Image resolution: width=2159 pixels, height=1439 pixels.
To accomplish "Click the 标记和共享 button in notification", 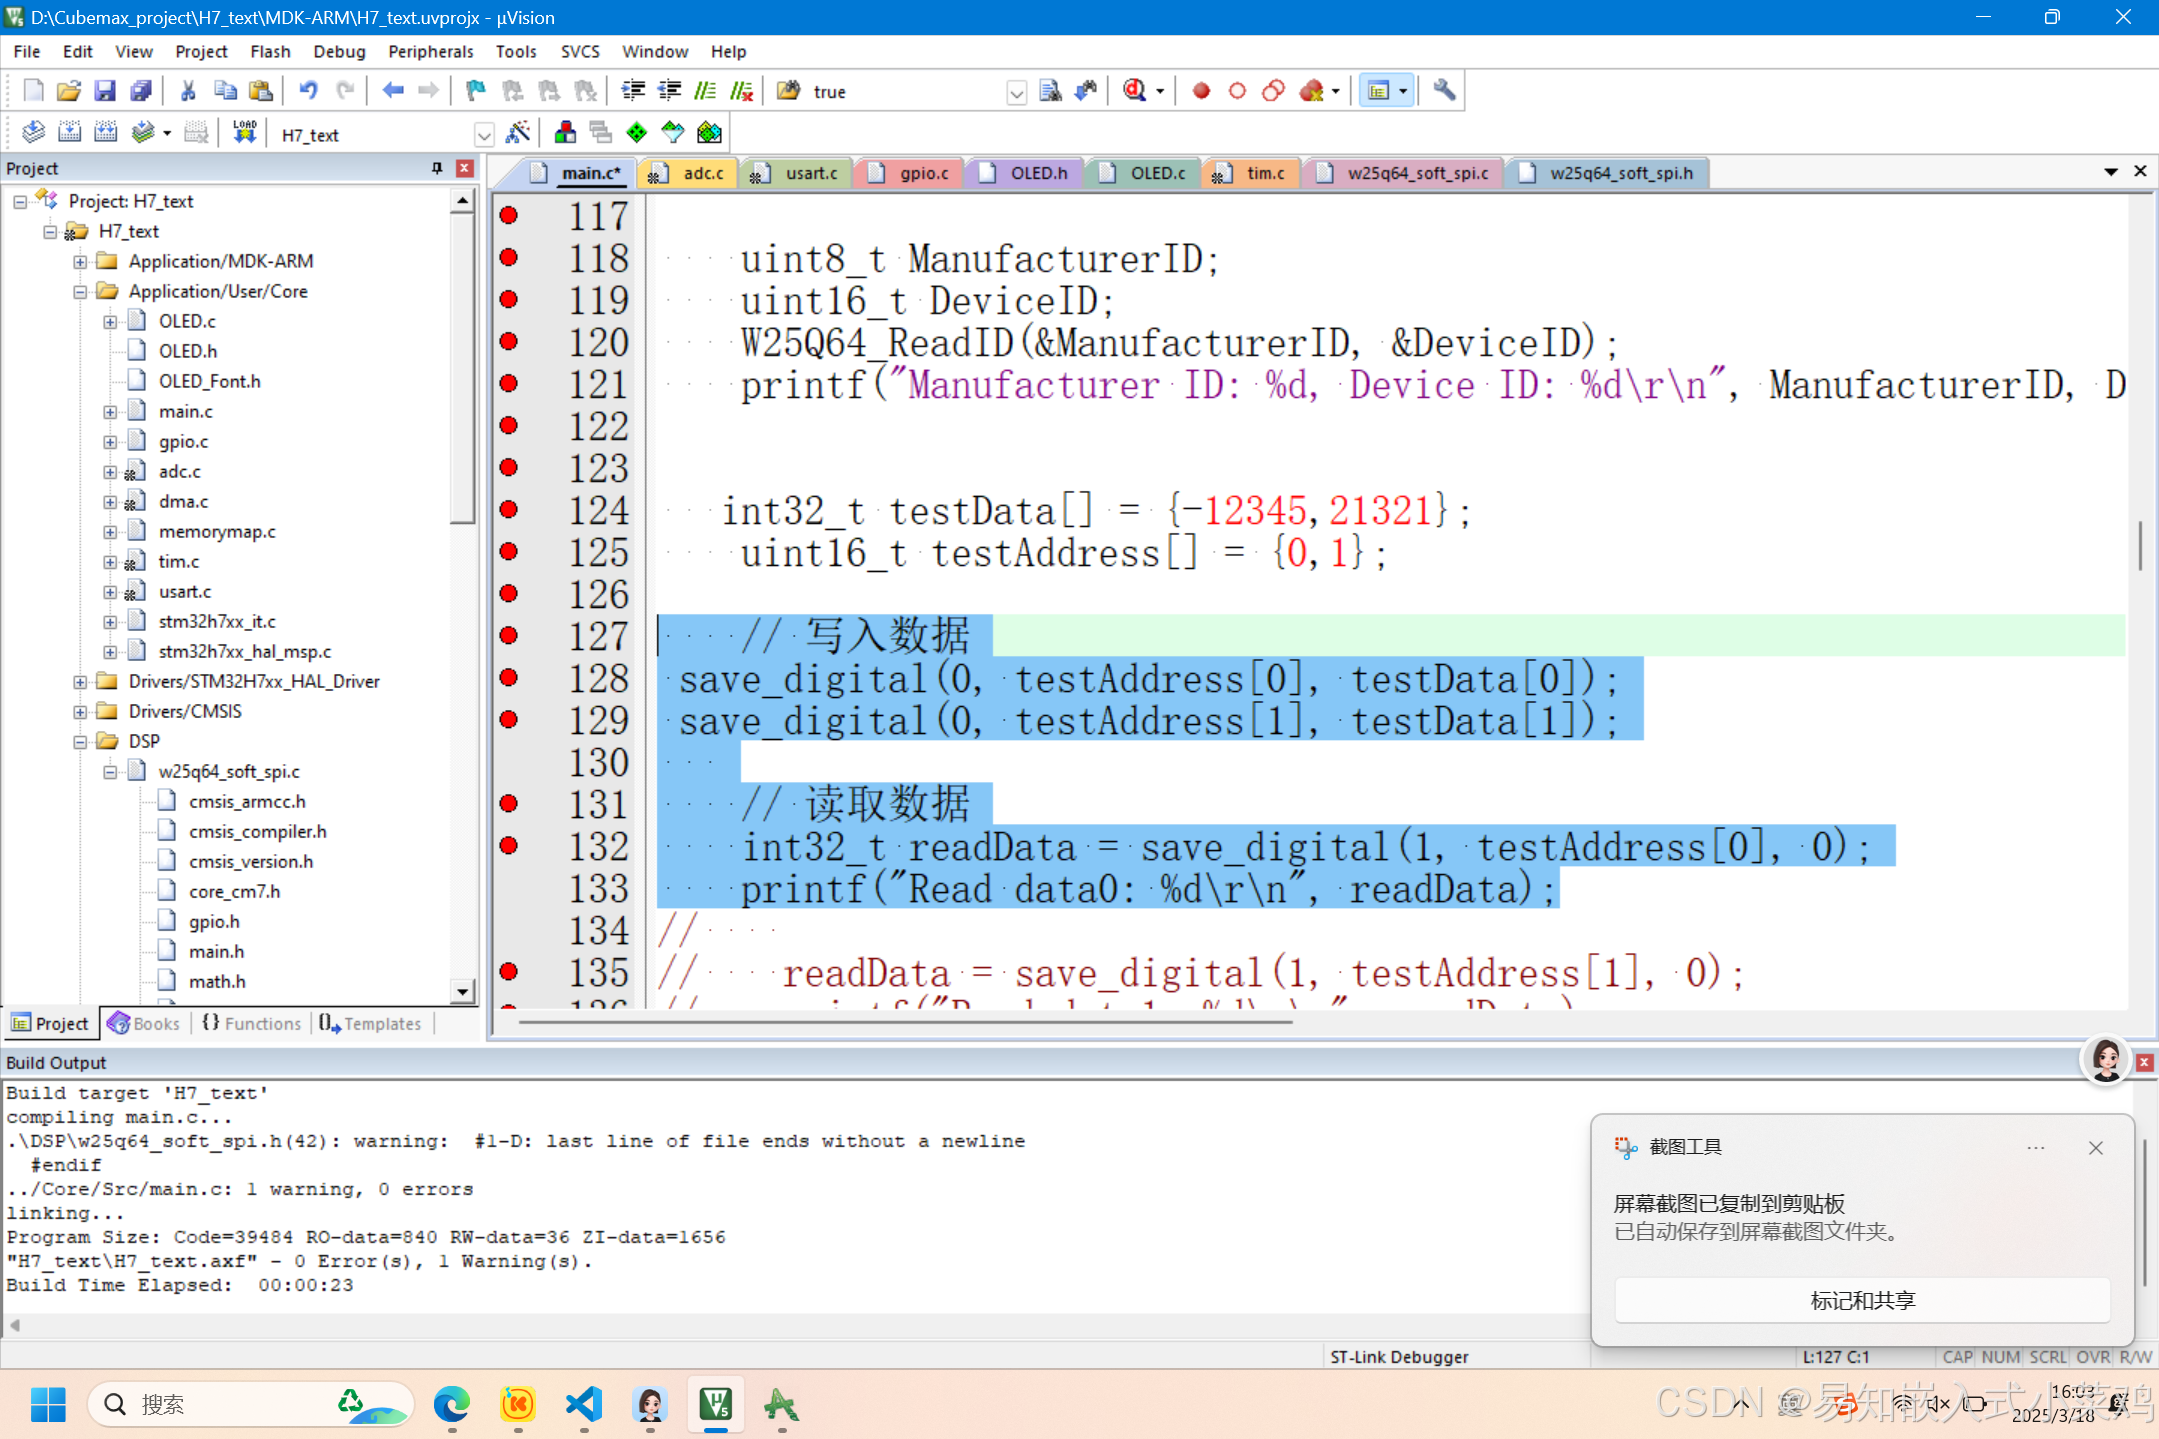I will (x=1861, y=1300).
